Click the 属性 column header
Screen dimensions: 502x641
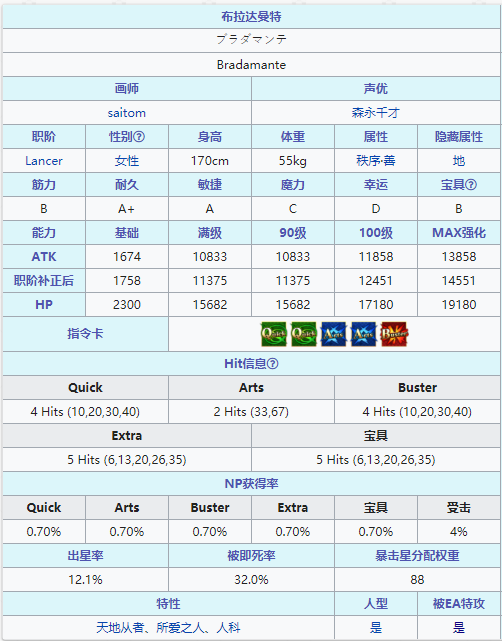click(x=376, y=137)
